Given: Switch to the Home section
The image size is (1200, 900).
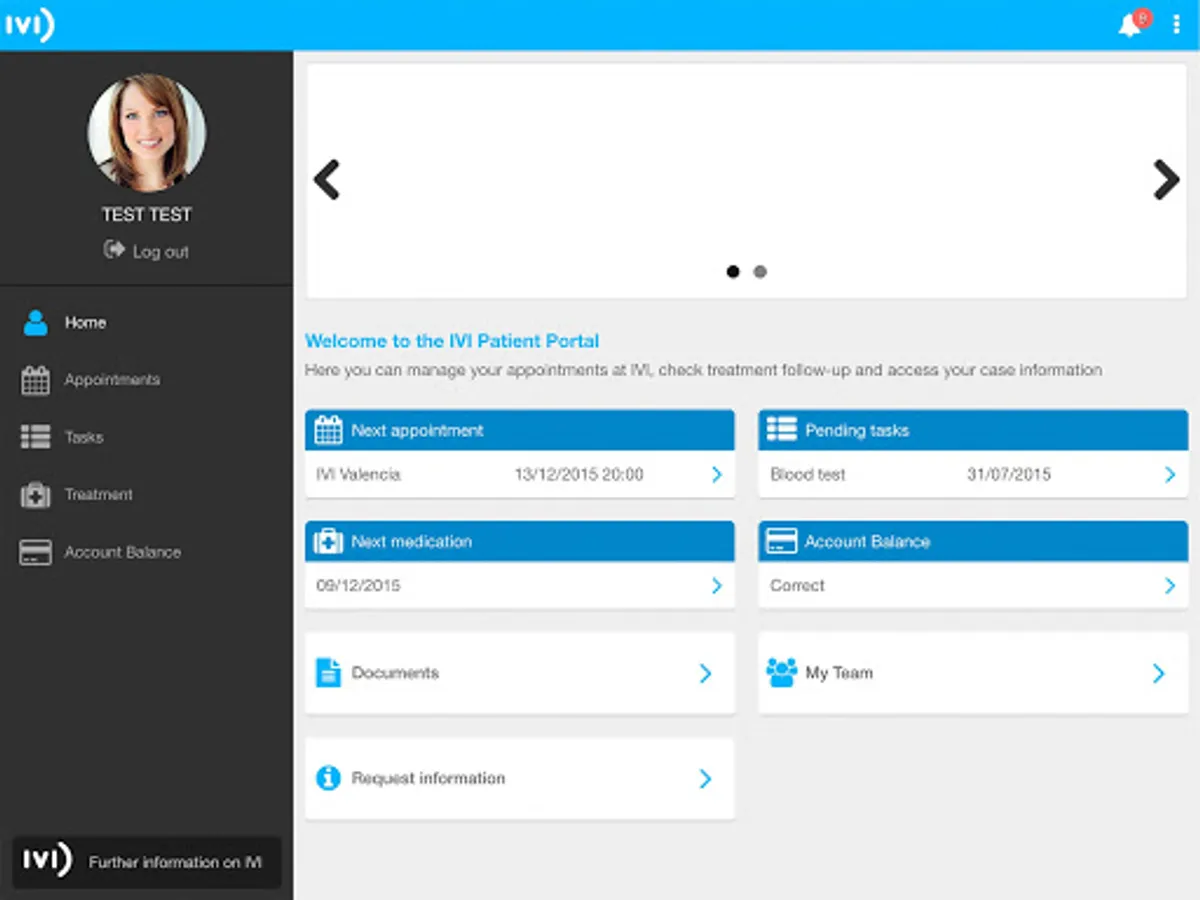Looking at the screenshot, I should 85,322.
